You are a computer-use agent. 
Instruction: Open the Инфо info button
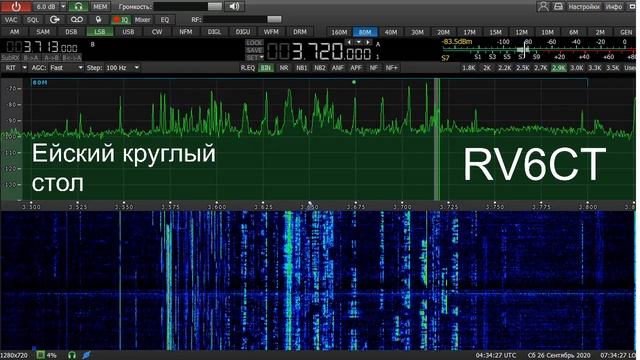pyautogui.click(x=613, y=7)
